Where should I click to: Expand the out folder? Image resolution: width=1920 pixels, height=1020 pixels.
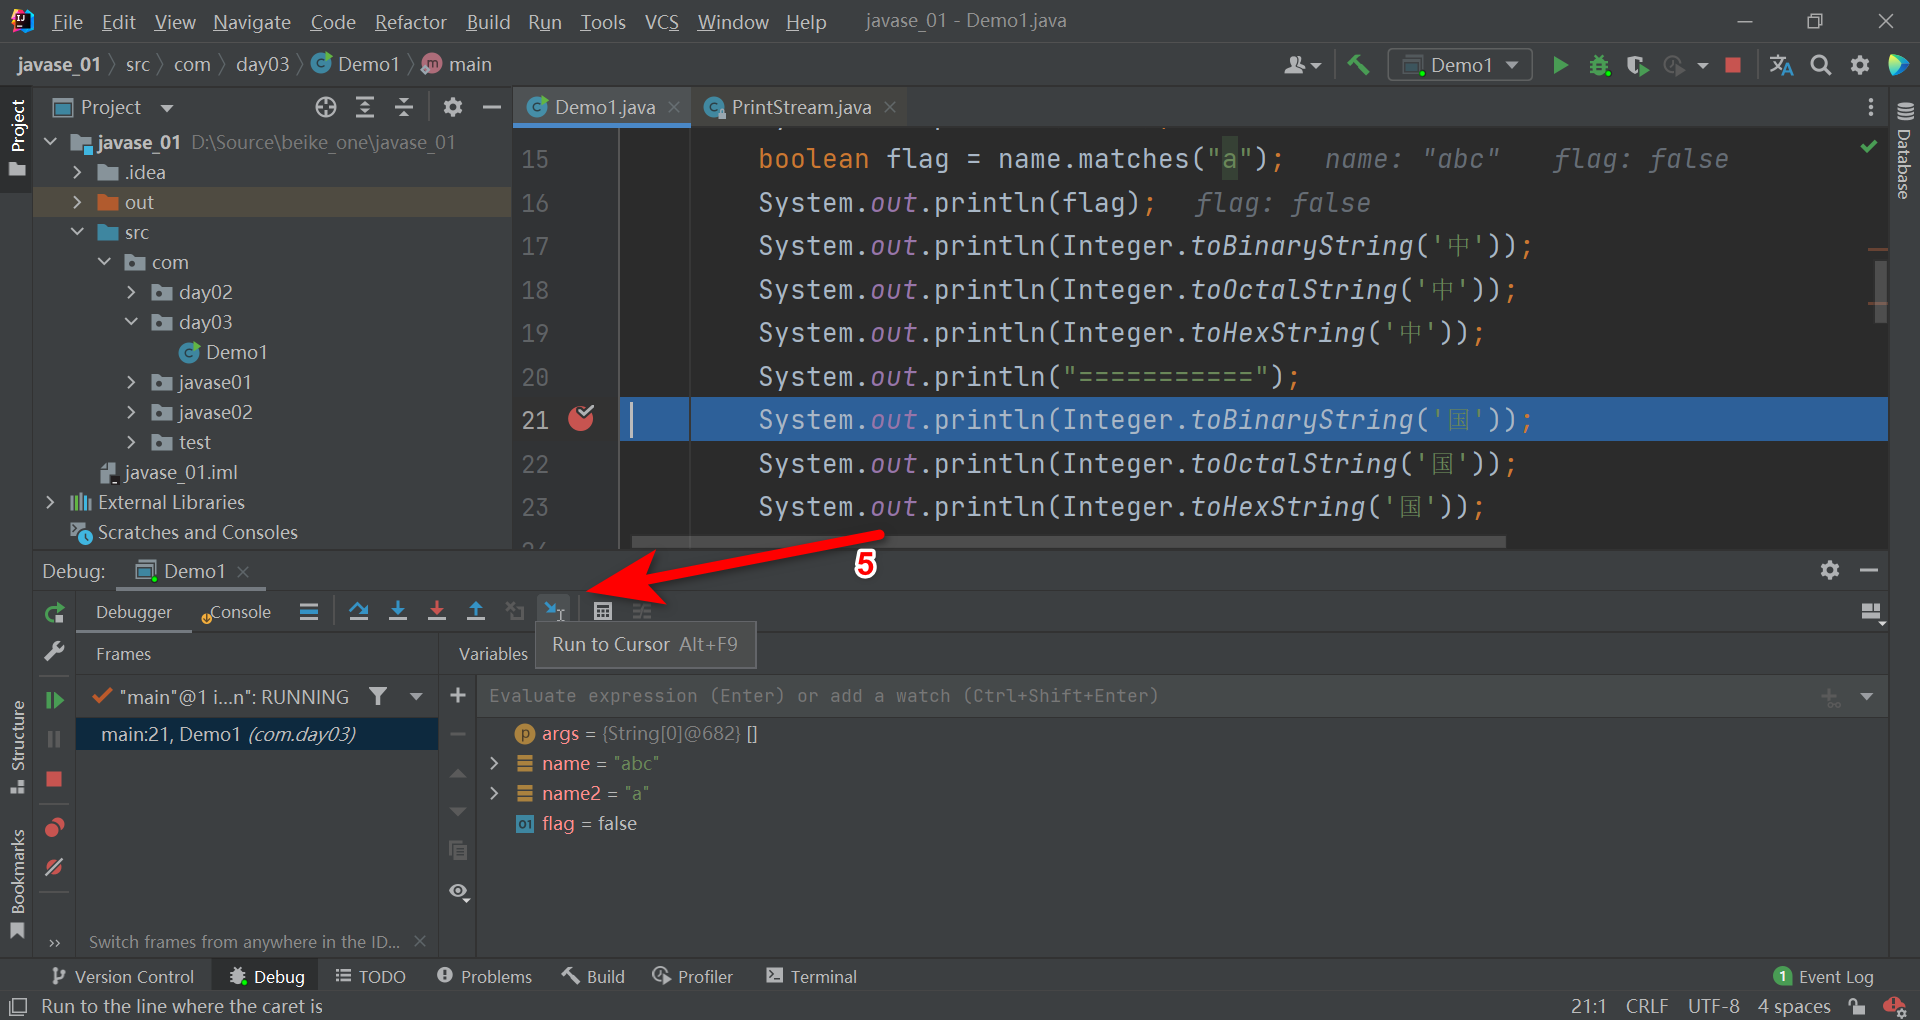click(x=77, y=202)
